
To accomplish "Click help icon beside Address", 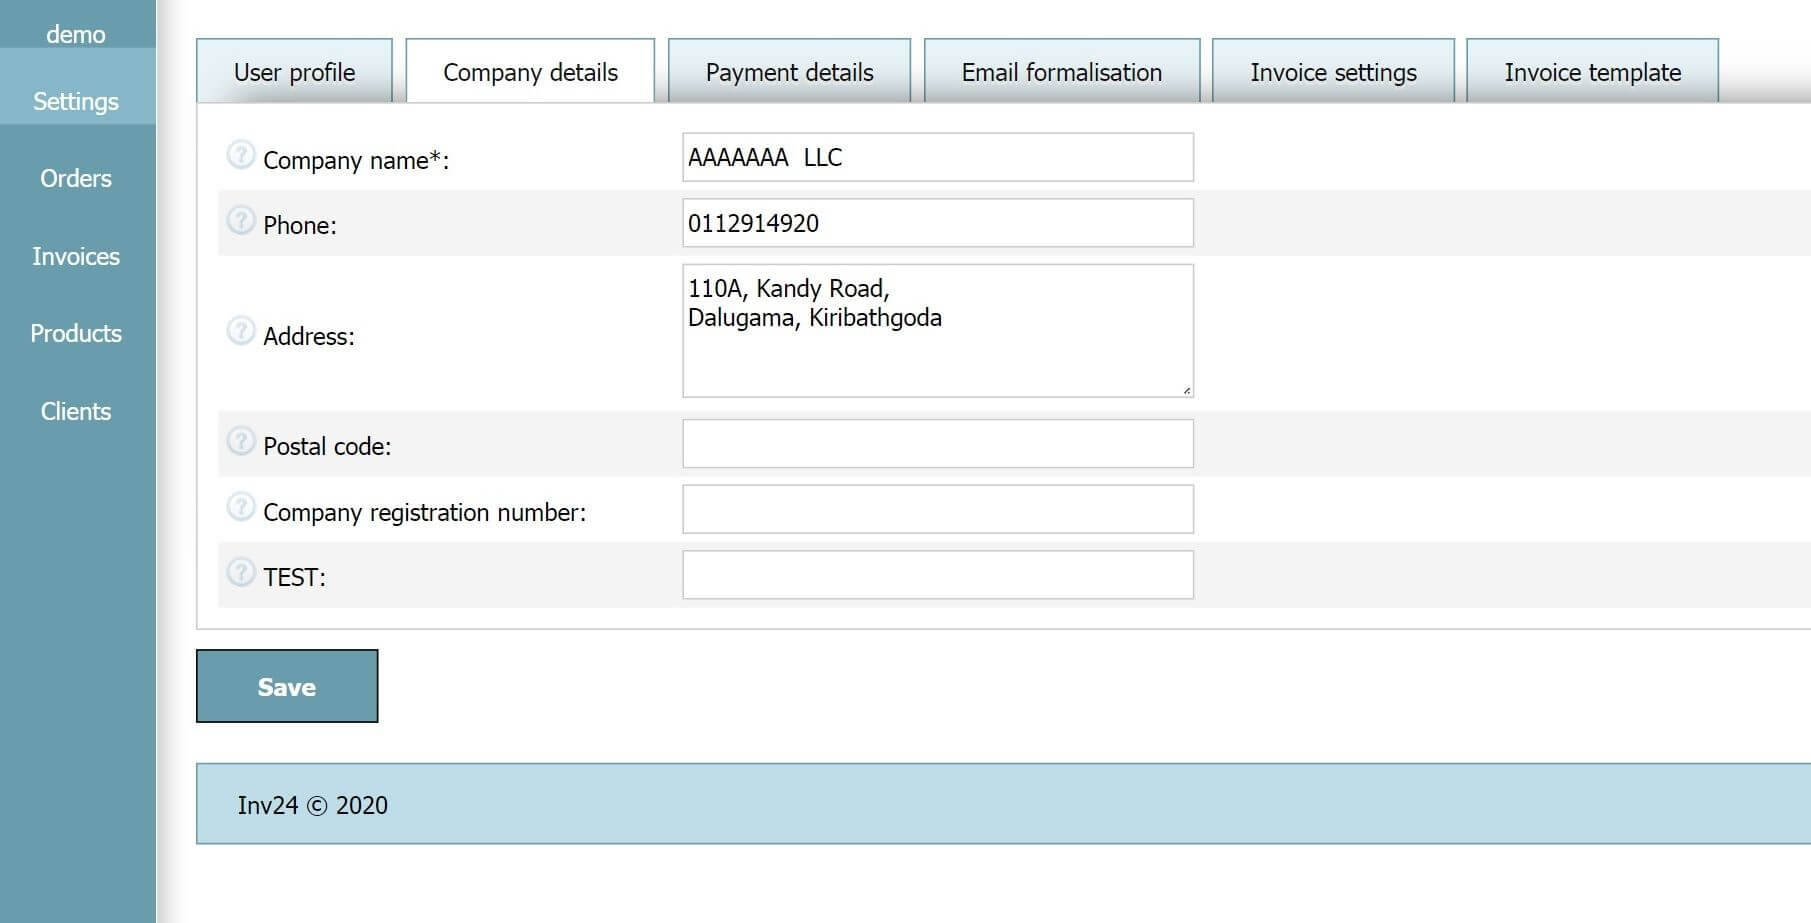I will [241, 330].
